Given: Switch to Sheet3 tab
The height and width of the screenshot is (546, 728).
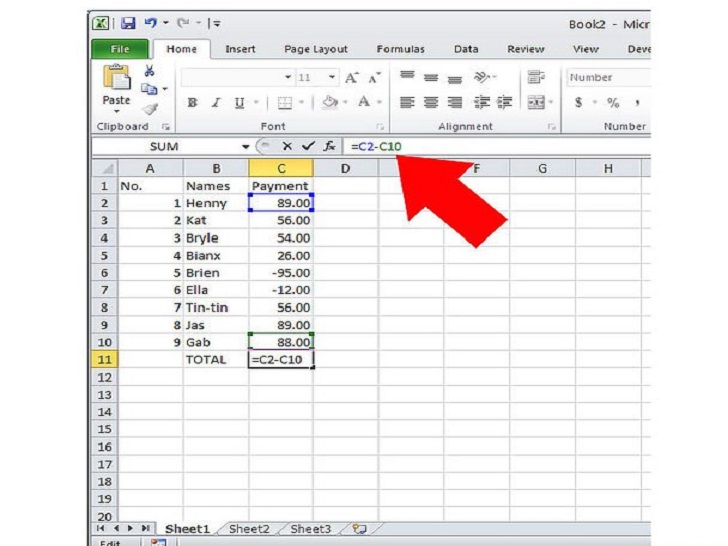Looking at the screenshot, I should point(310,529).
